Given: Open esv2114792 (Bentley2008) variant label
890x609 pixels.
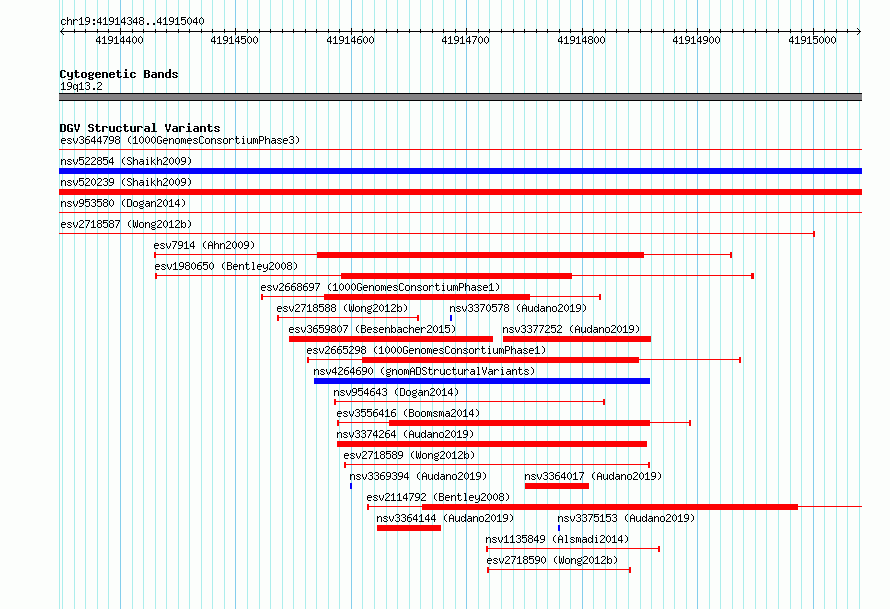Looking at the screenshot, I should tap(438, 497).
